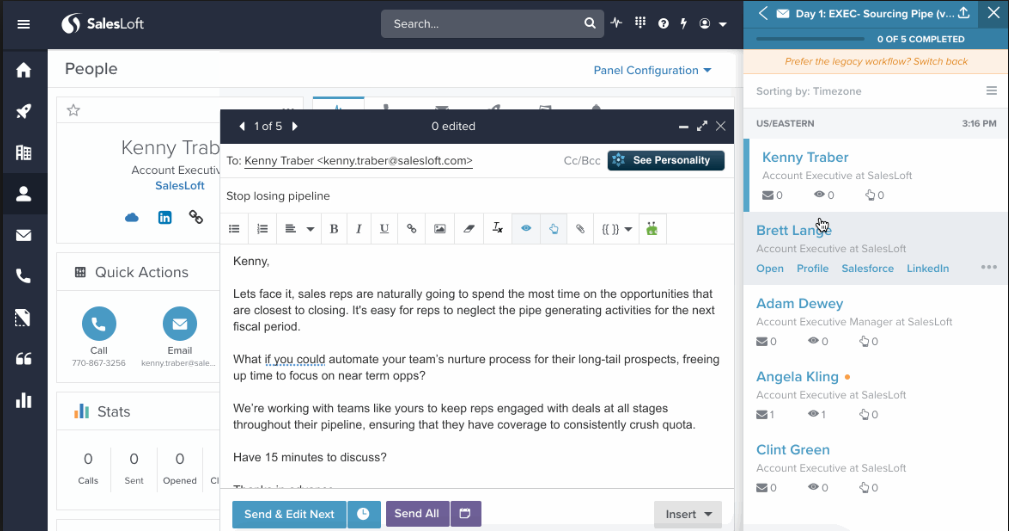Insert a numbered list
This screenshot has width=1009, height=531.
point(263,228)
